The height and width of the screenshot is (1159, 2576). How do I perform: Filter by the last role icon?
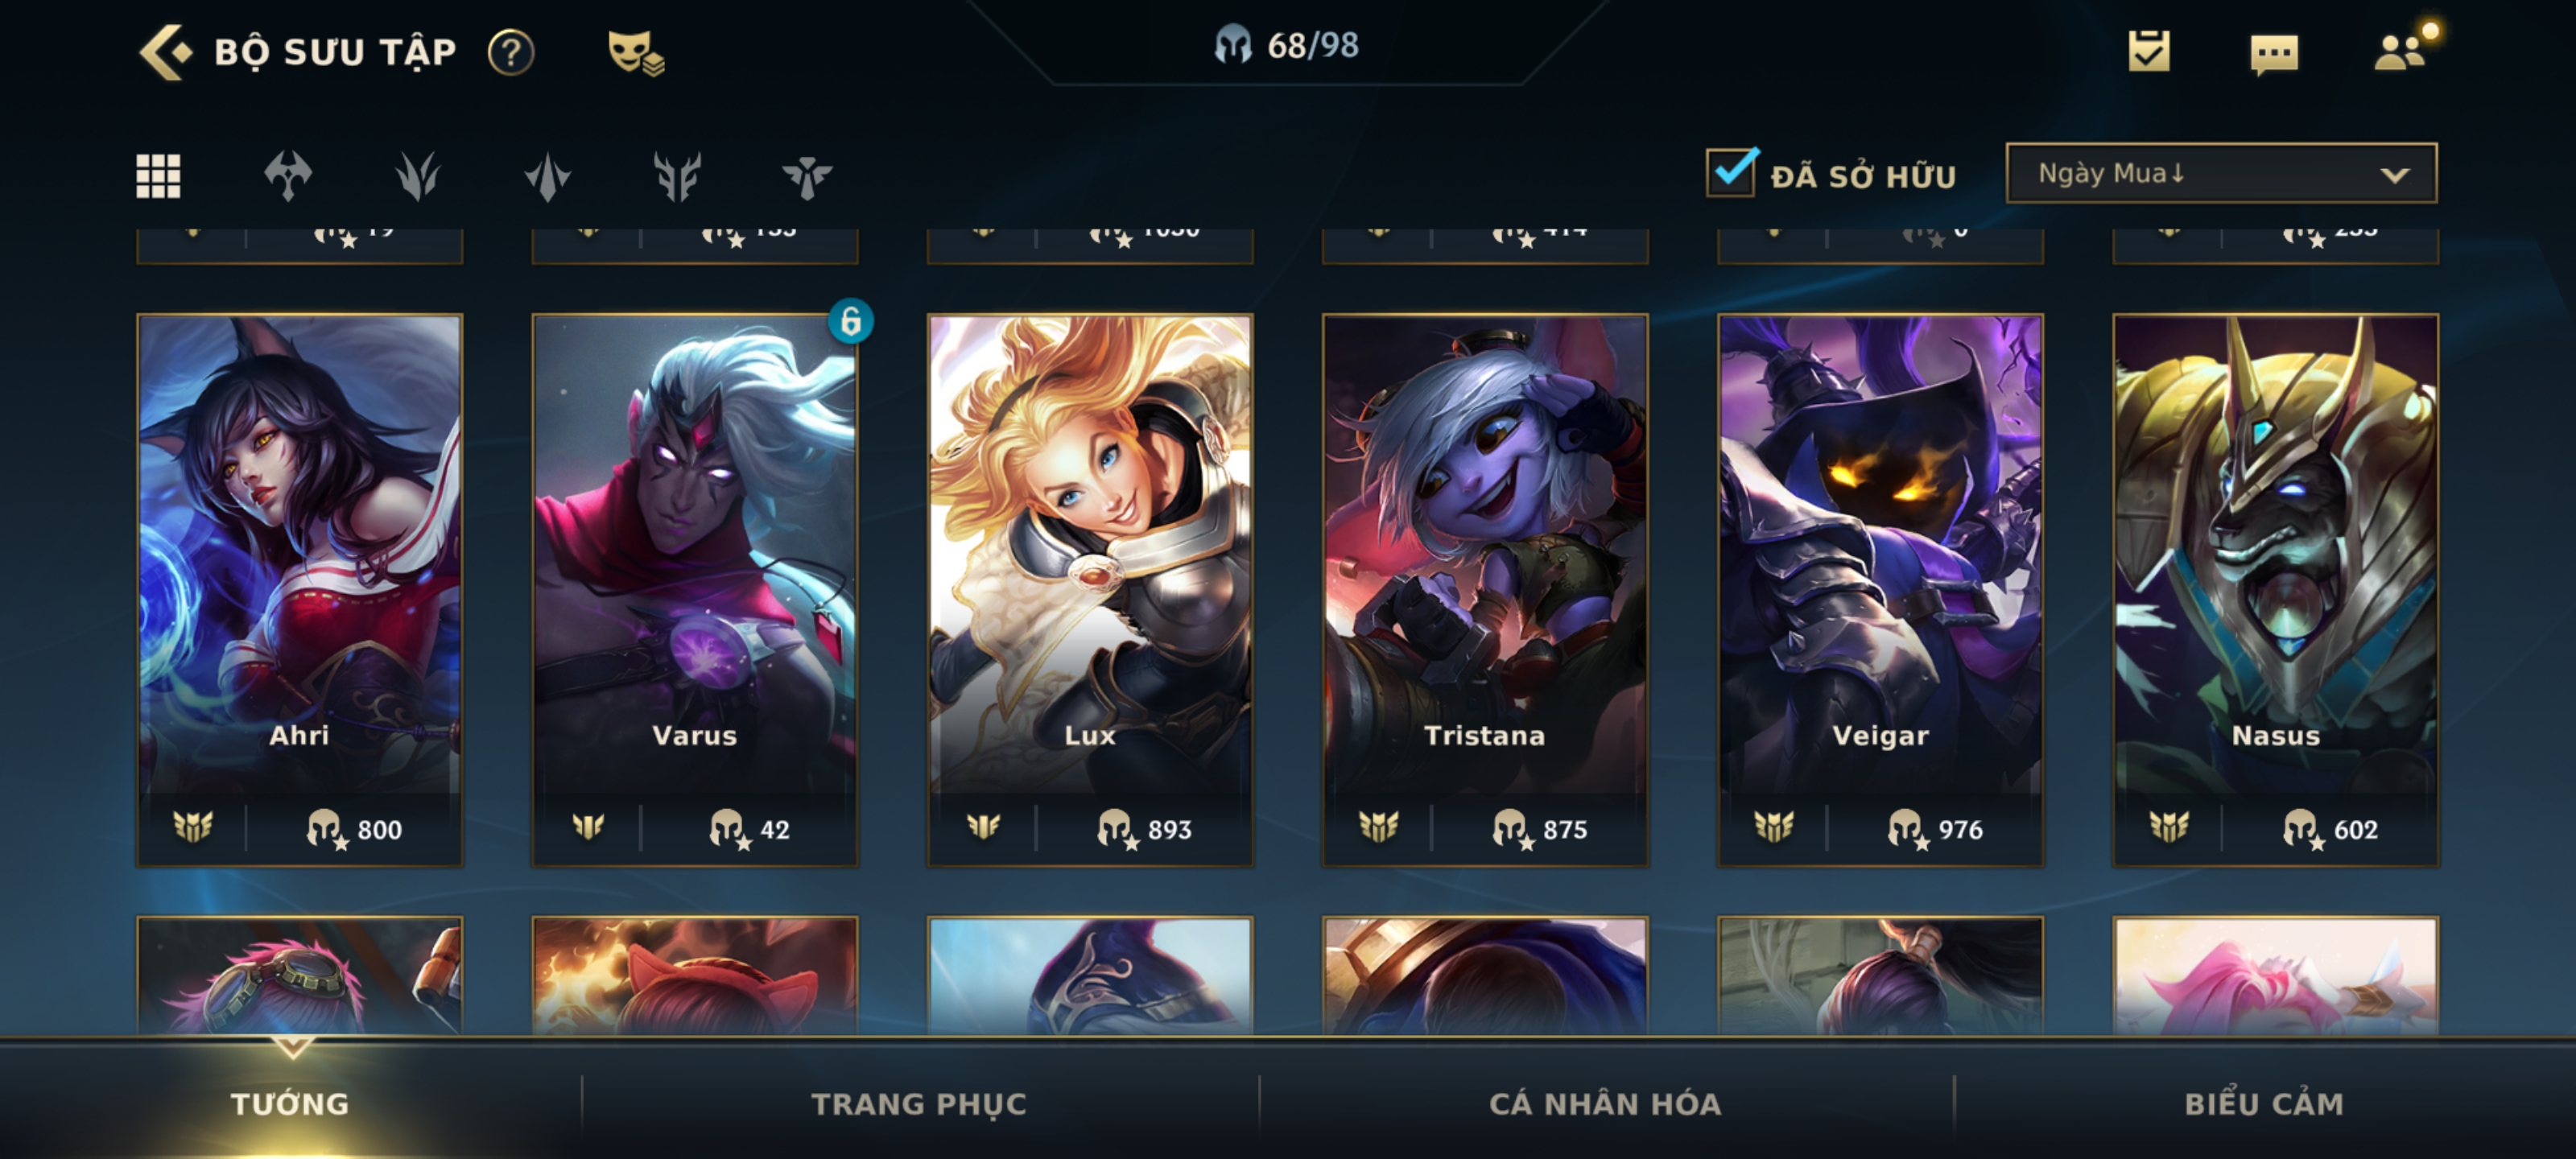click(807, 177)
